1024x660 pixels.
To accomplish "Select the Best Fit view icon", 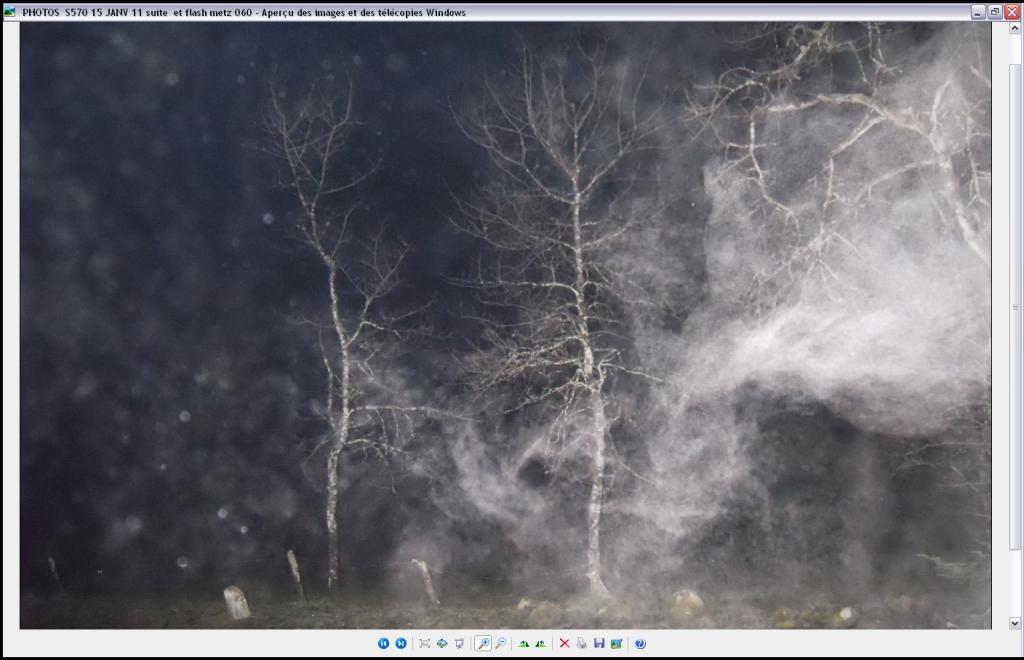I will pos(424,644).
